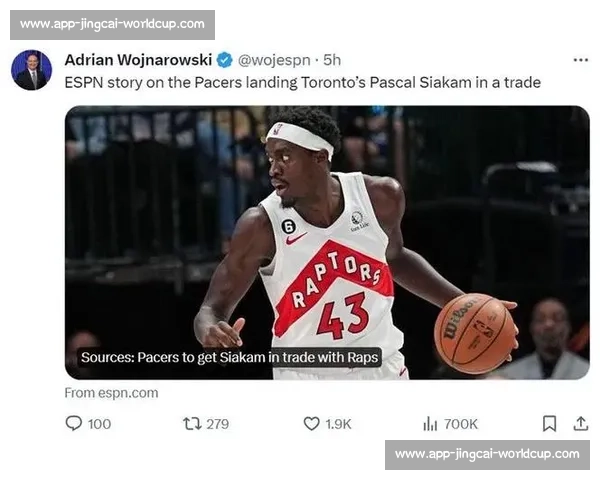The image size is (600, 480).
Task: Open the Pascal Siakam article image card
Action: pyautogui.click(x=327, y=242)
